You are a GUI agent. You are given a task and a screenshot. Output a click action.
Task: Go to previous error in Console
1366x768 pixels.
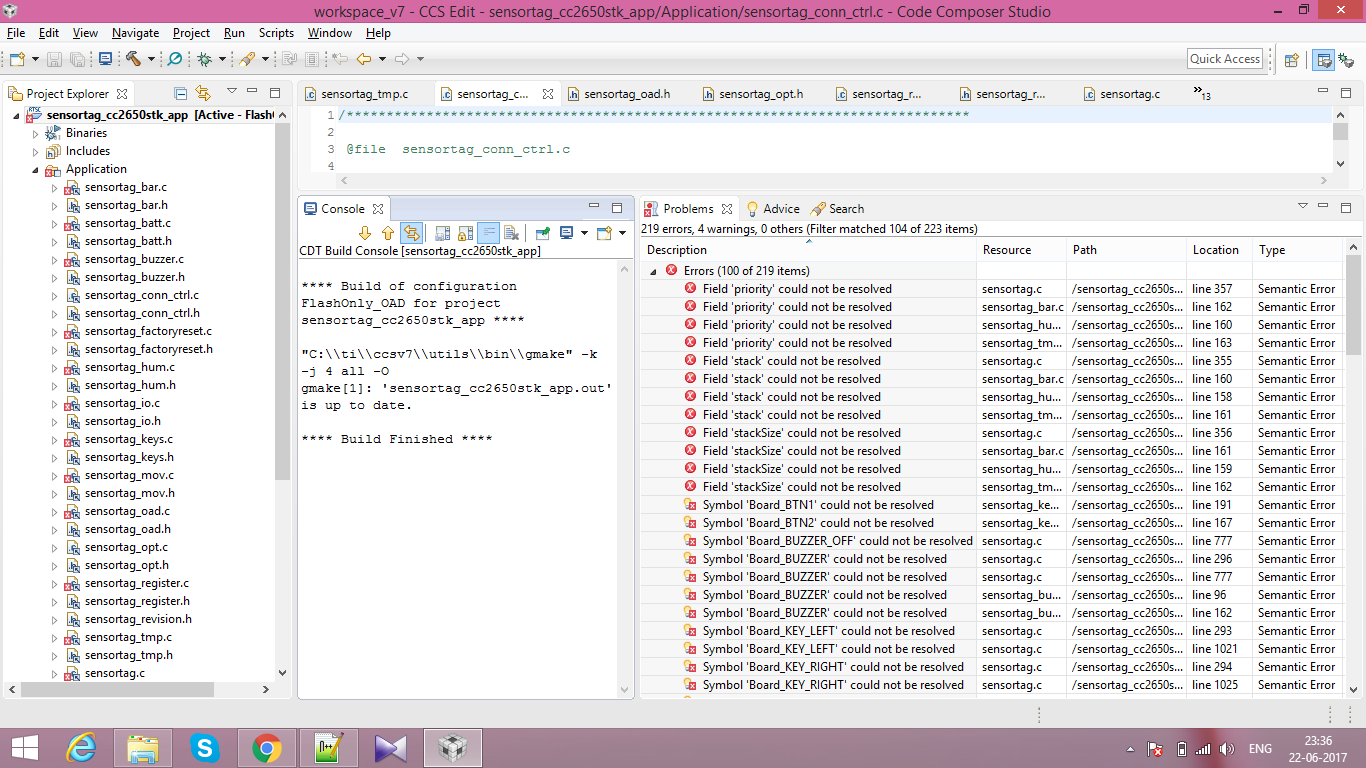[388, 233]
